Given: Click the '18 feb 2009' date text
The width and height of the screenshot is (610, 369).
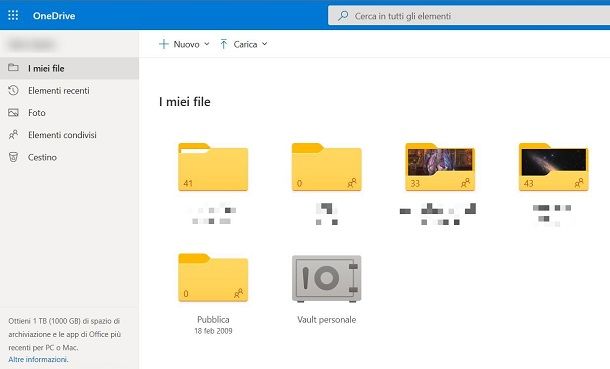Looking at the screenshot, I should (213, 331).
